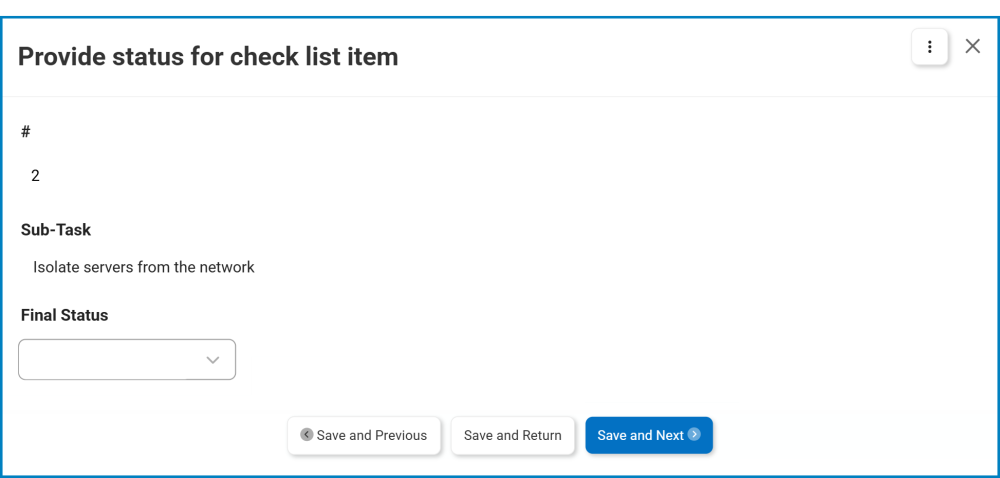Click the Sub-Task field label

(x=56, y=230)
